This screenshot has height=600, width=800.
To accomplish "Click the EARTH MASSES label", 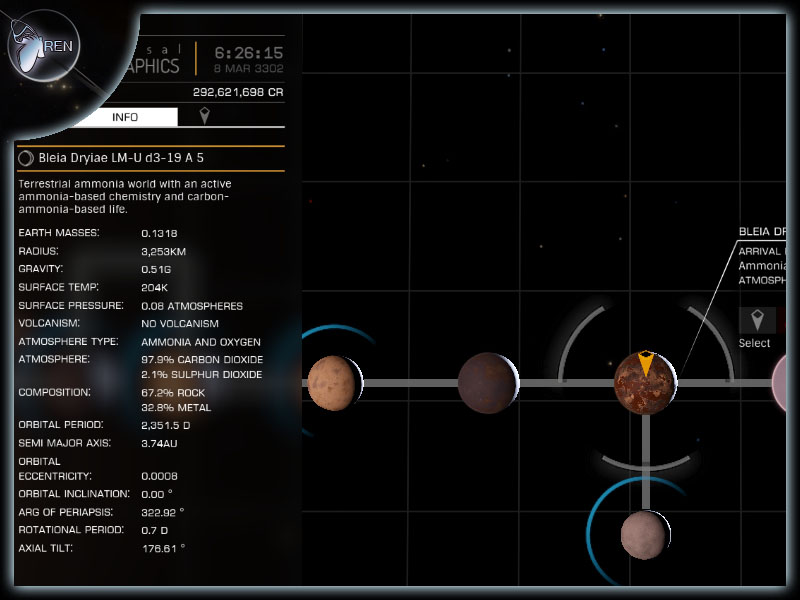I will pyautogui.click(x=59, y=233).
